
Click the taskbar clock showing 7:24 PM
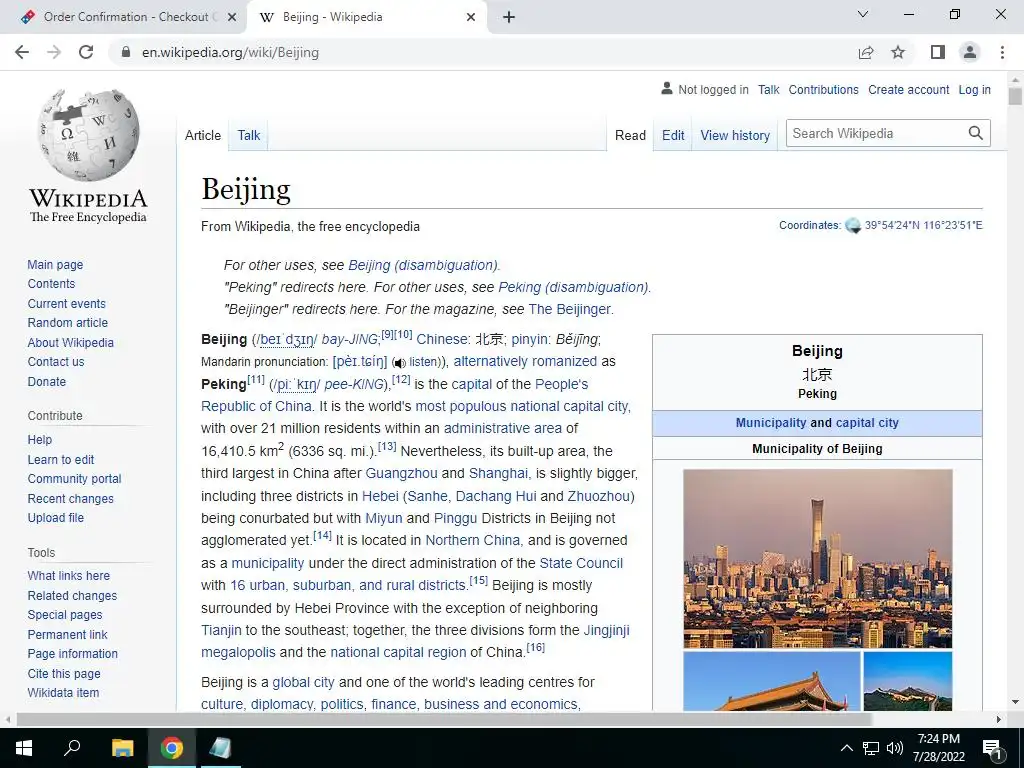point(938,748)
